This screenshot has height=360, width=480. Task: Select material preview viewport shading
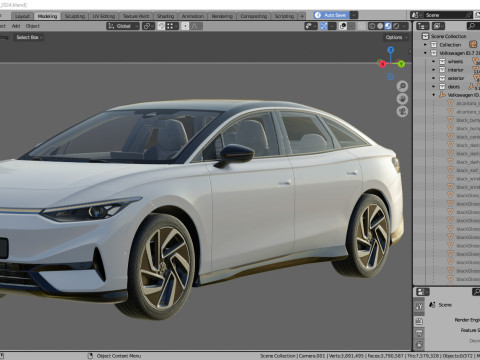tap(388, 26)
